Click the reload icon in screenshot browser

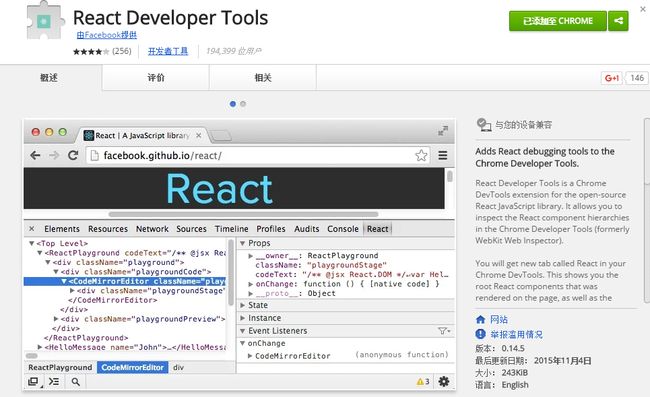[73, 155]
